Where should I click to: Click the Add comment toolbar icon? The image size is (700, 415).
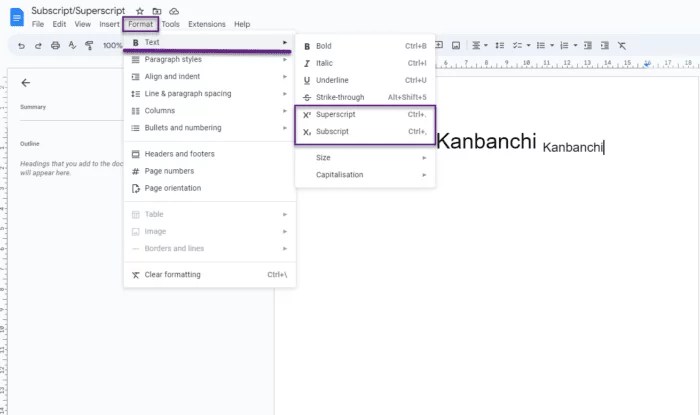[x=439, y=45]
